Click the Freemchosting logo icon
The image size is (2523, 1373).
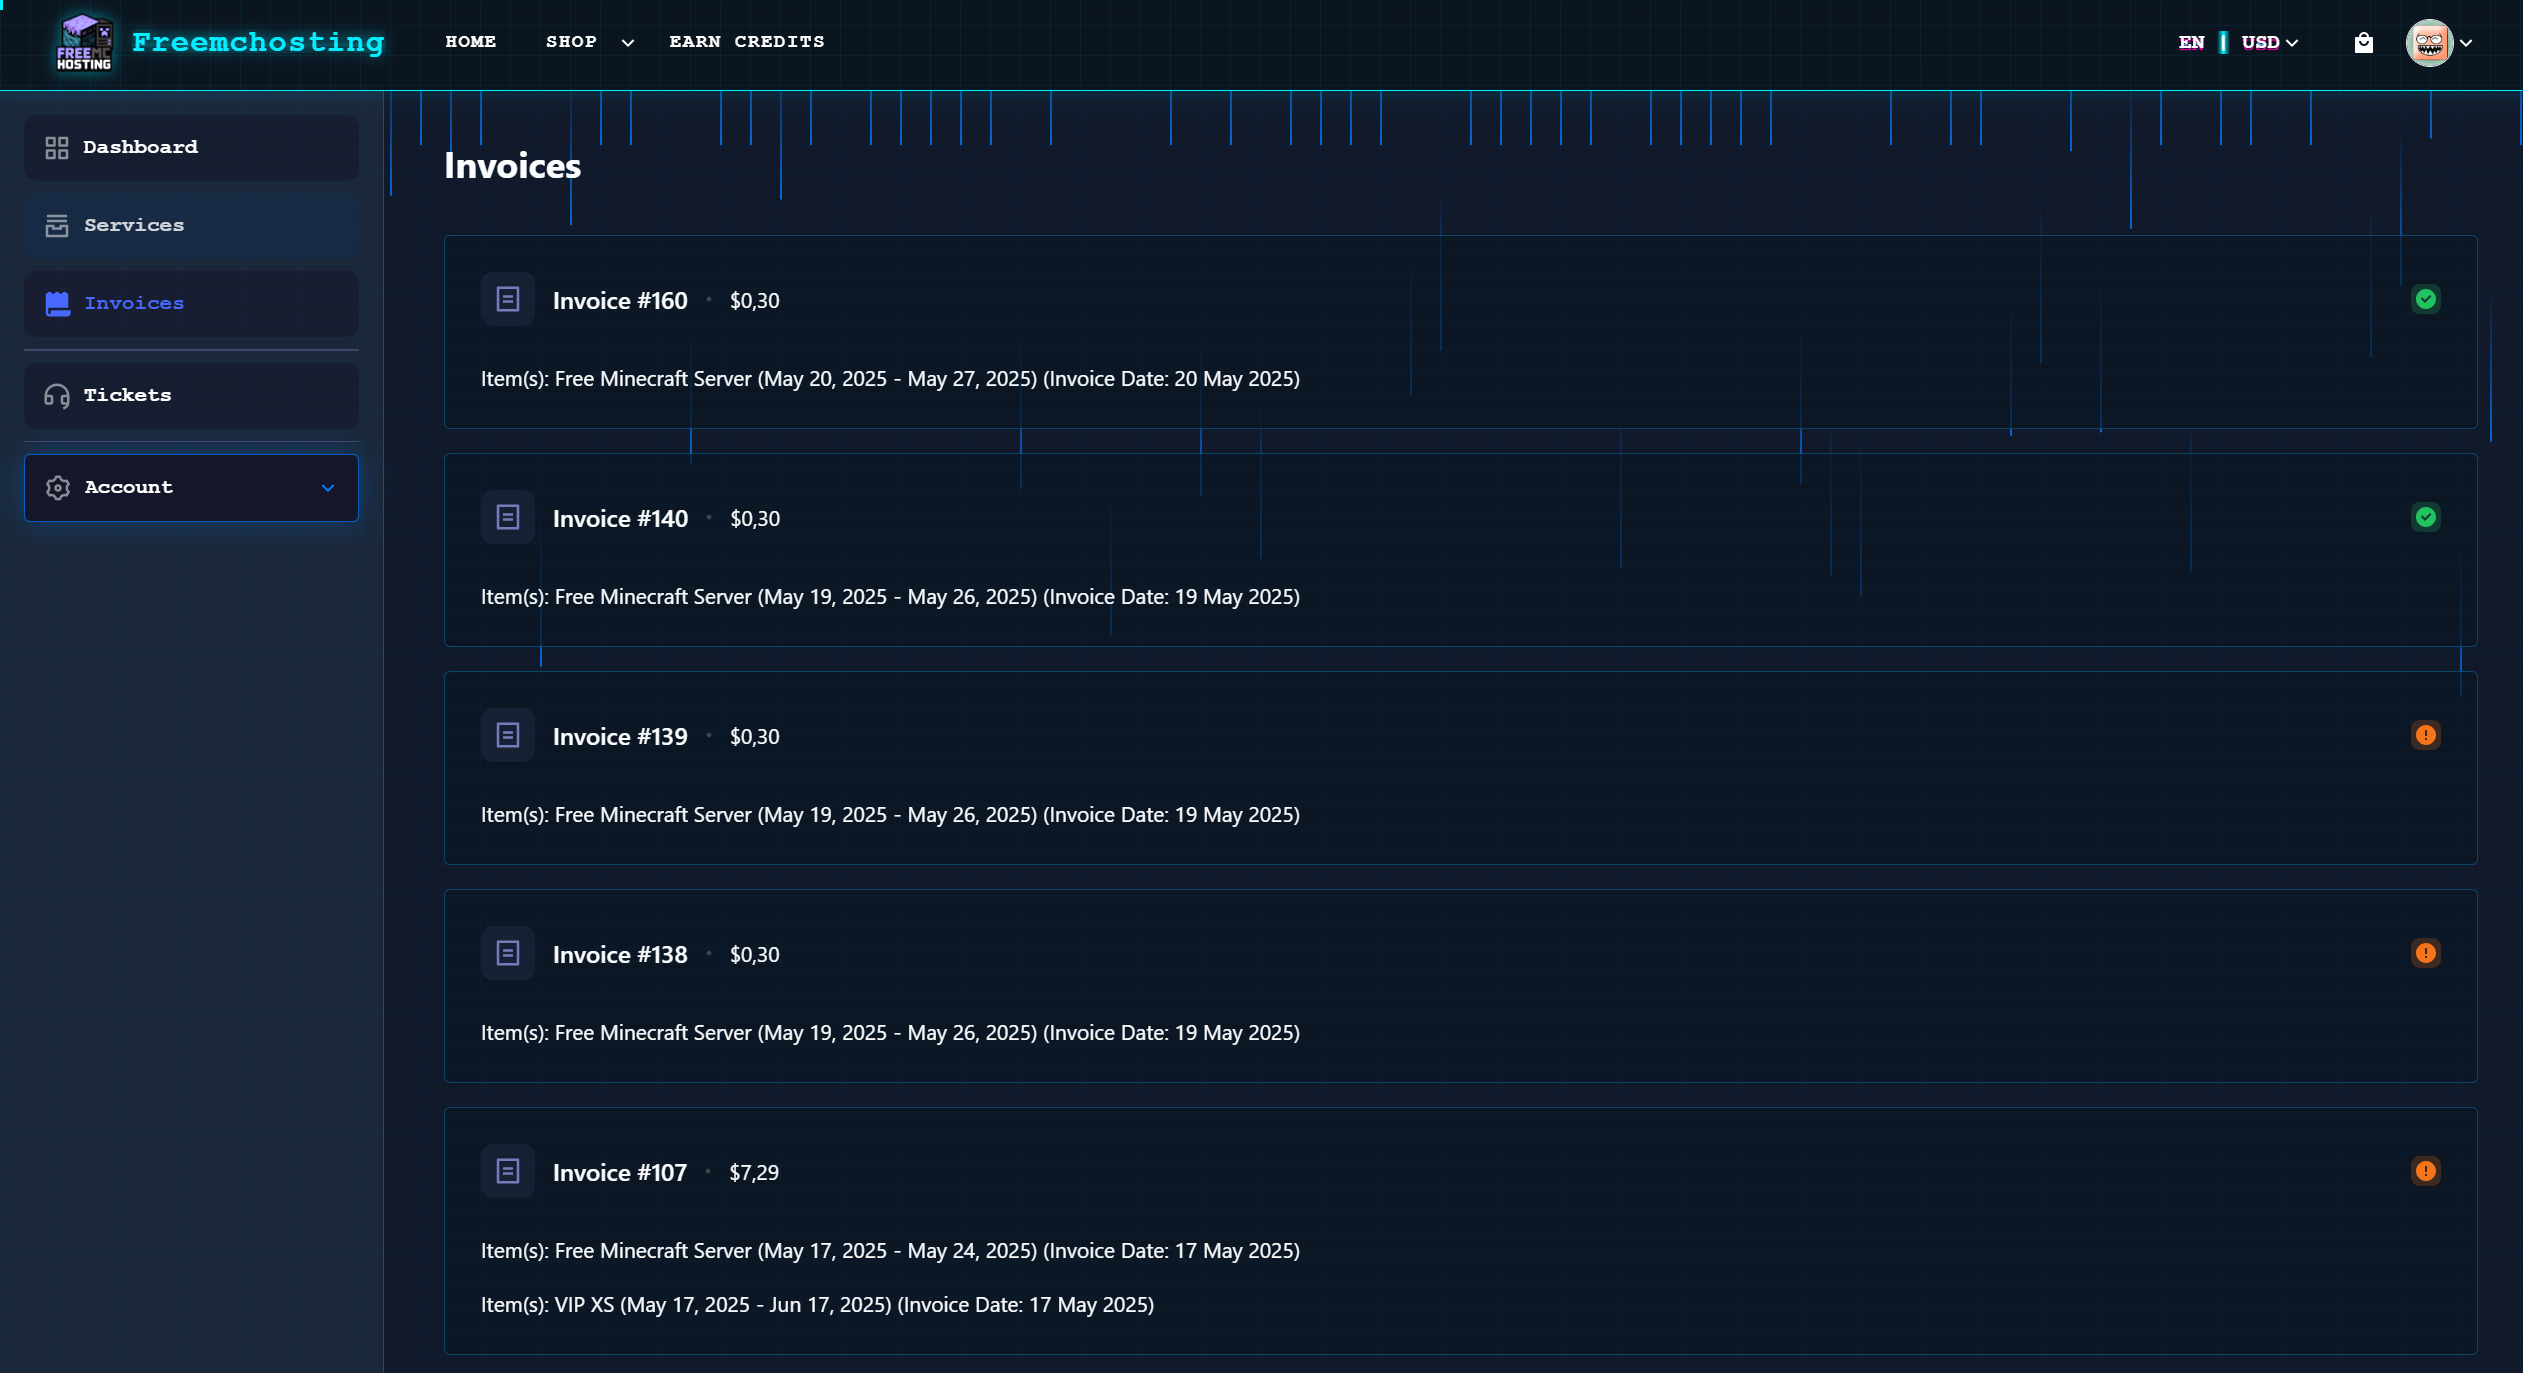[x=84, y=43]
